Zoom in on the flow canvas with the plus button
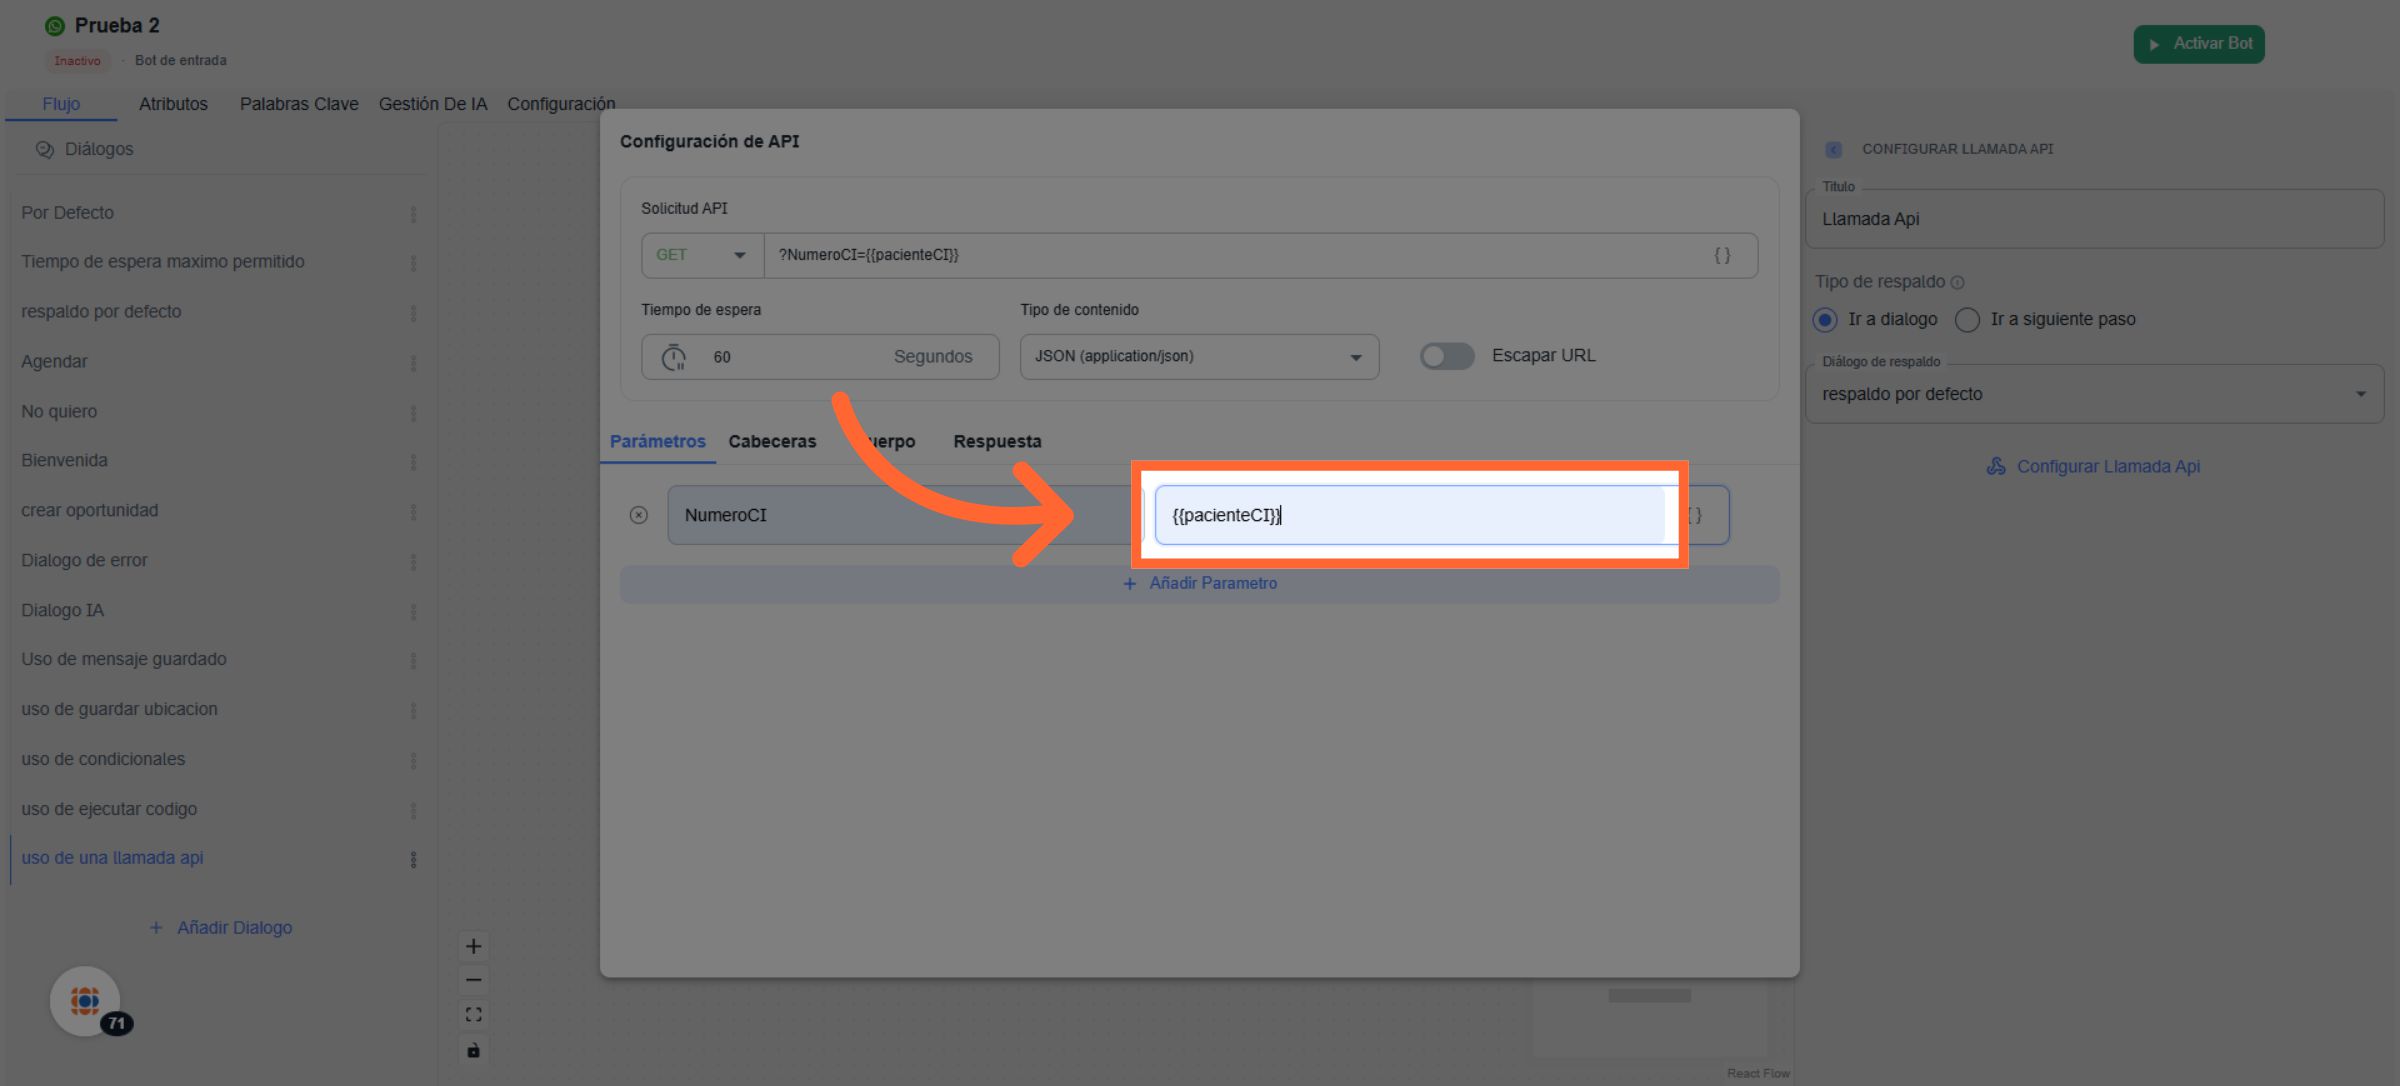Viewport: 2400px width, 1086px height. [x=473, y=946]
